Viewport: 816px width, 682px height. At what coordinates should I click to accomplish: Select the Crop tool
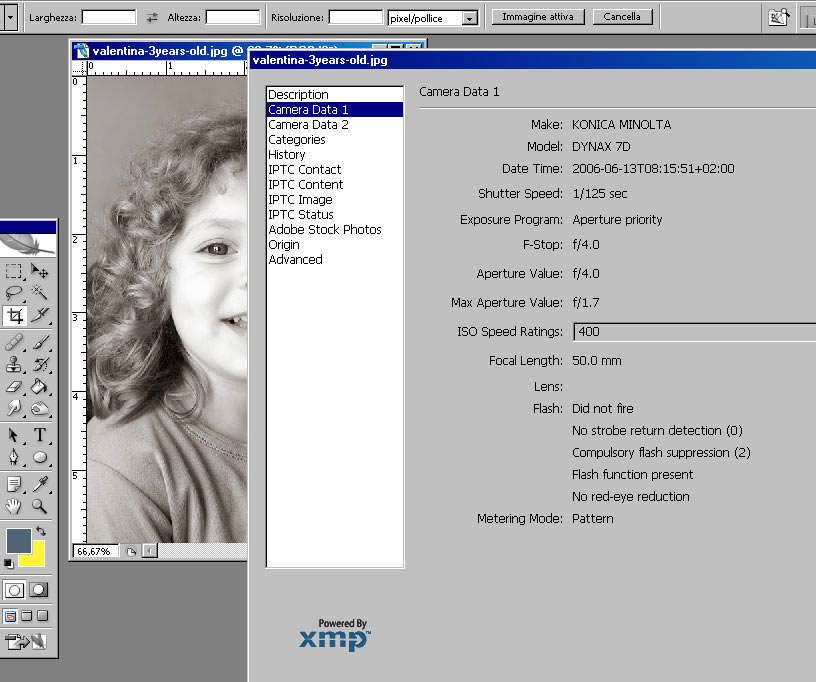(15, 316)
